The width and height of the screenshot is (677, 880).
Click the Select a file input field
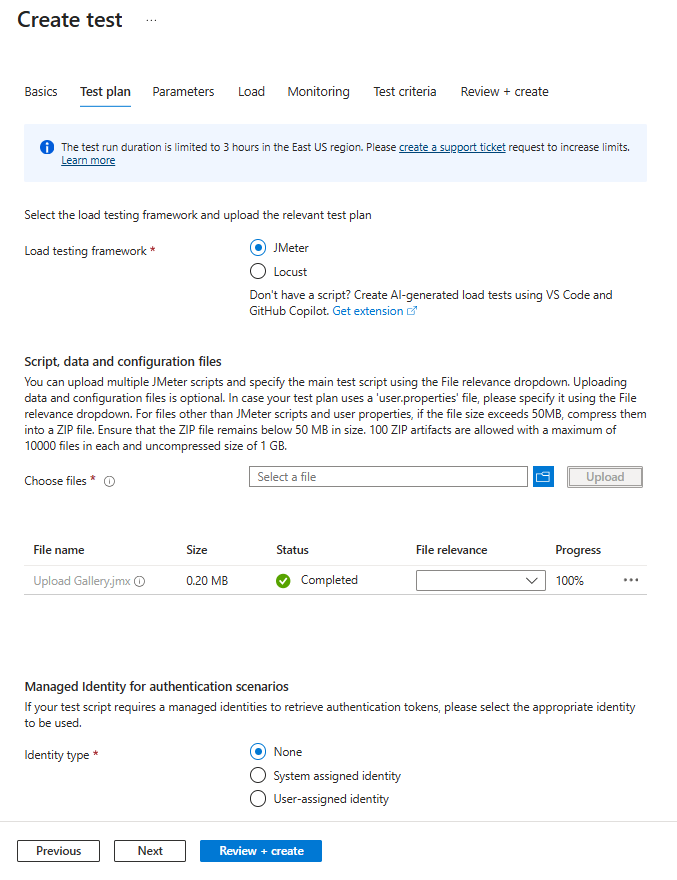tap(388, 477)
